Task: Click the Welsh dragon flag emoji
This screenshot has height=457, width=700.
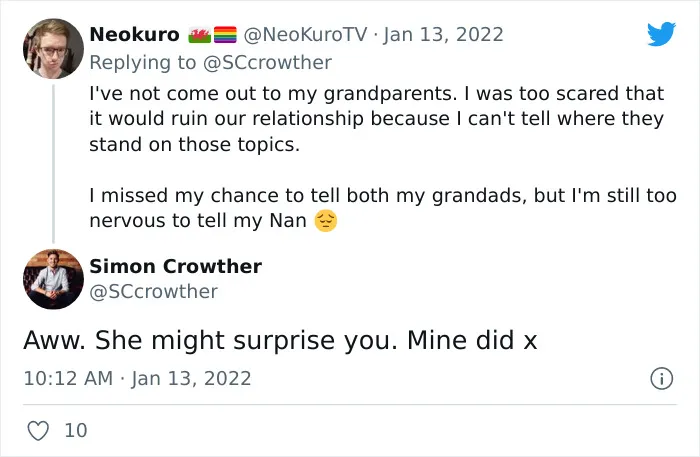Action: click(200, 35)
